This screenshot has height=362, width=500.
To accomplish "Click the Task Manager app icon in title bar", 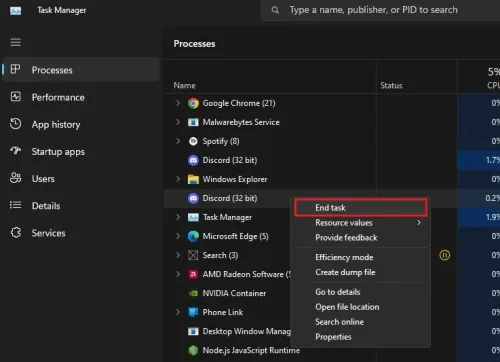I will click(x=15, y=11).
